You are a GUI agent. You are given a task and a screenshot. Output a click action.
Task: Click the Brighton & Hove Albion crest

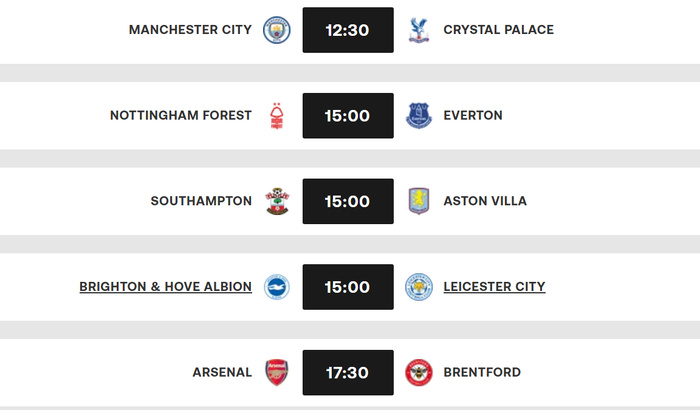276,287
